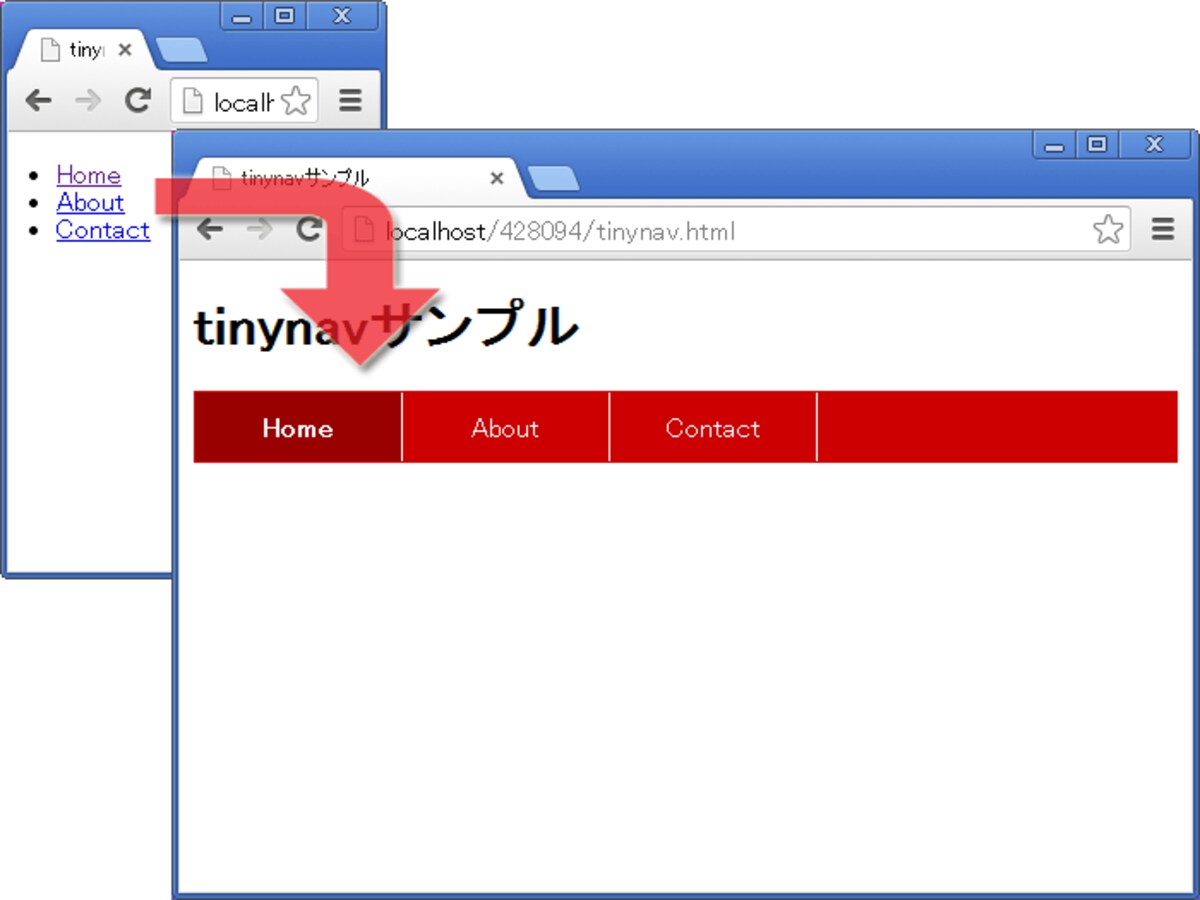The height and width of the screenshot is (900, 1200).
Task: Close the tinynavサンプル tab
Action: click(496, 179)
